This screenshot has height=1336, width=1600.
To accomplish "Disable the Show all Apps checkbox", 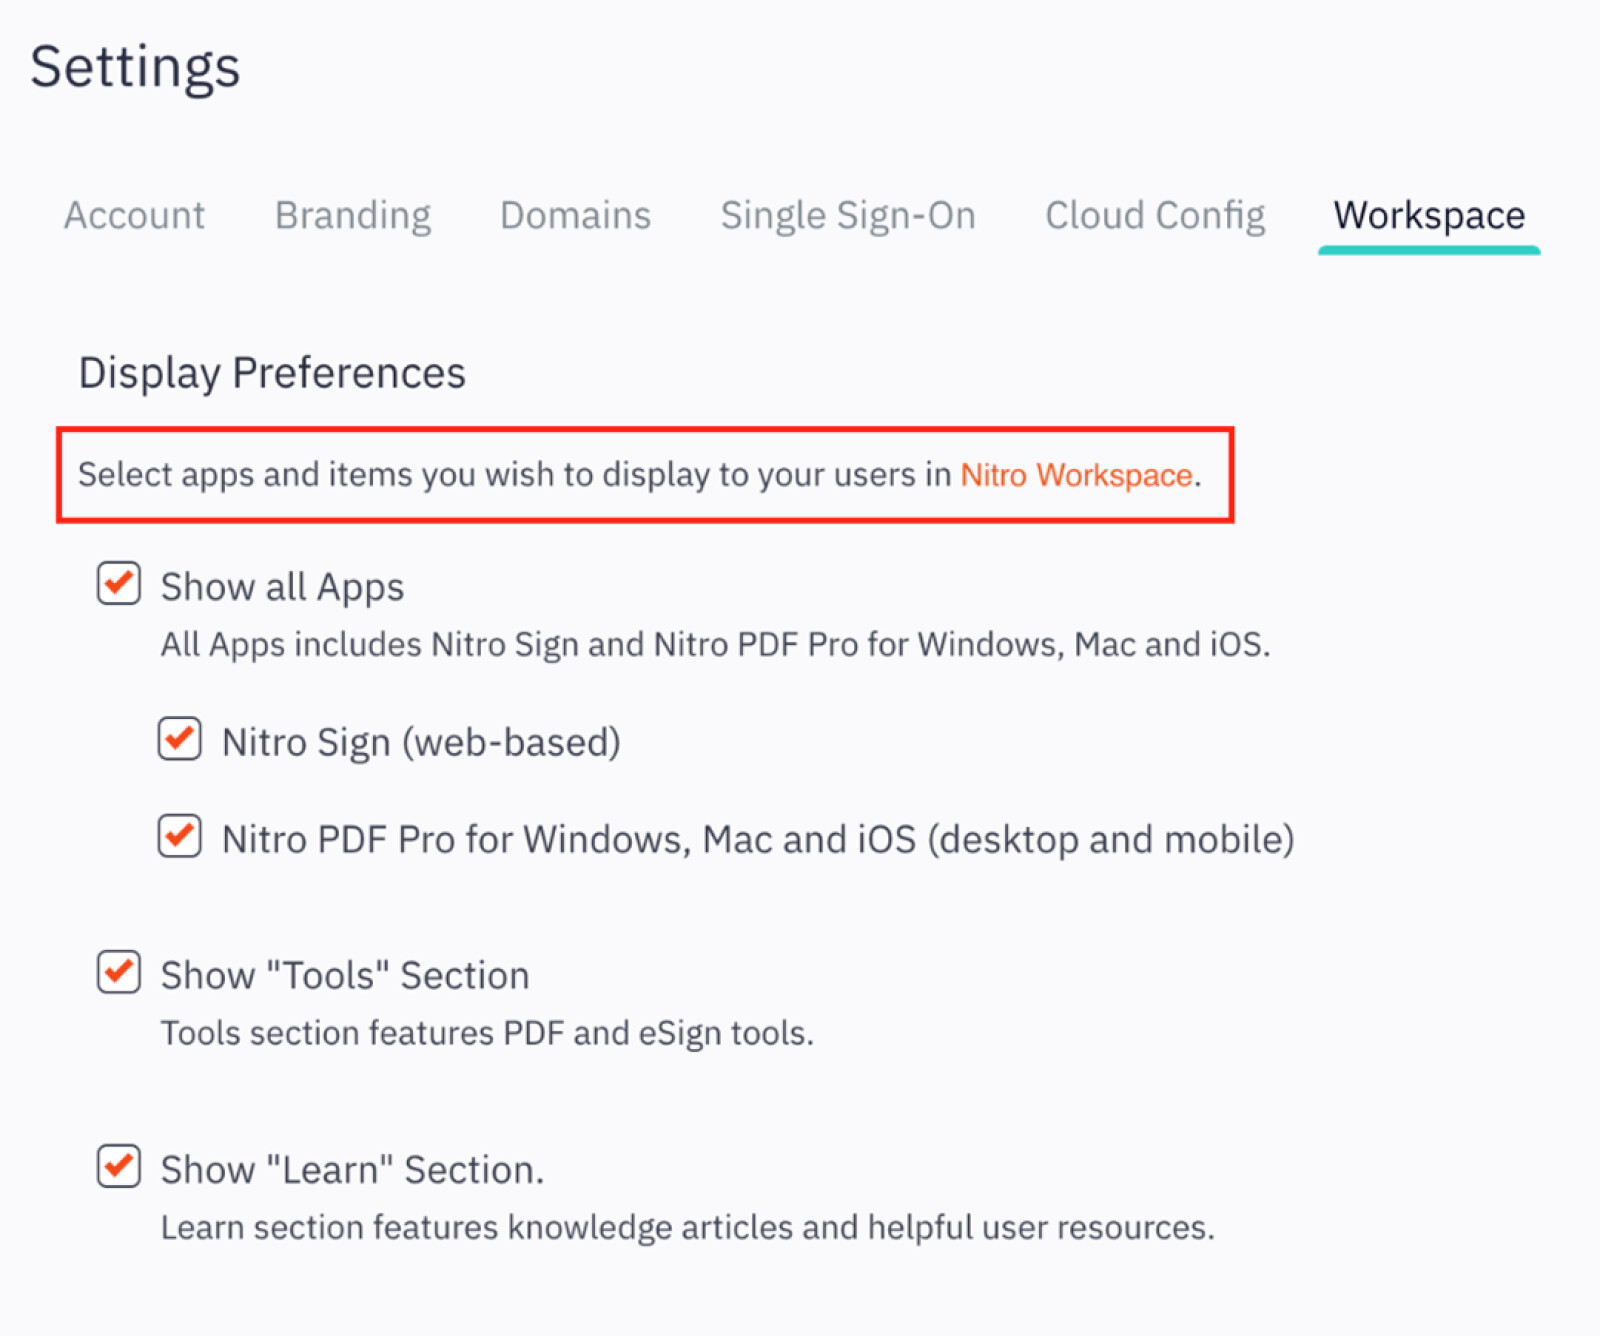I will (x=118, y=585).
